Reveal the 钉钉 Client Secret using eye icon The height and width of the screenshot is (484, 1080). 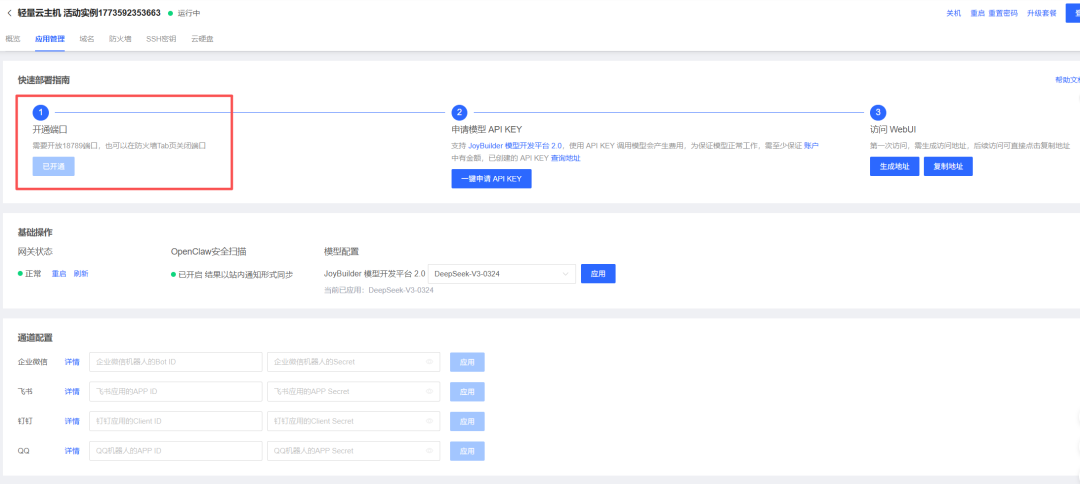(428, 421)
